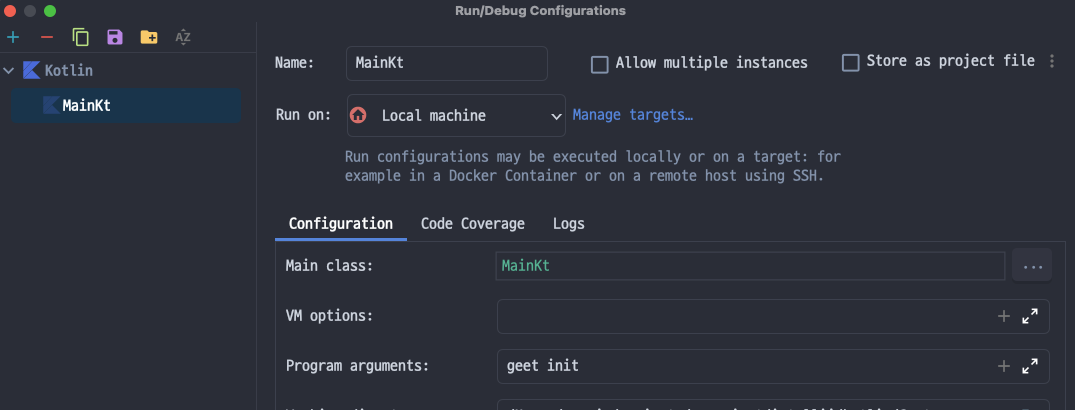Save the configuration with the disk icon
Viewport: 1075px width, 410px height.
[115, 38]
